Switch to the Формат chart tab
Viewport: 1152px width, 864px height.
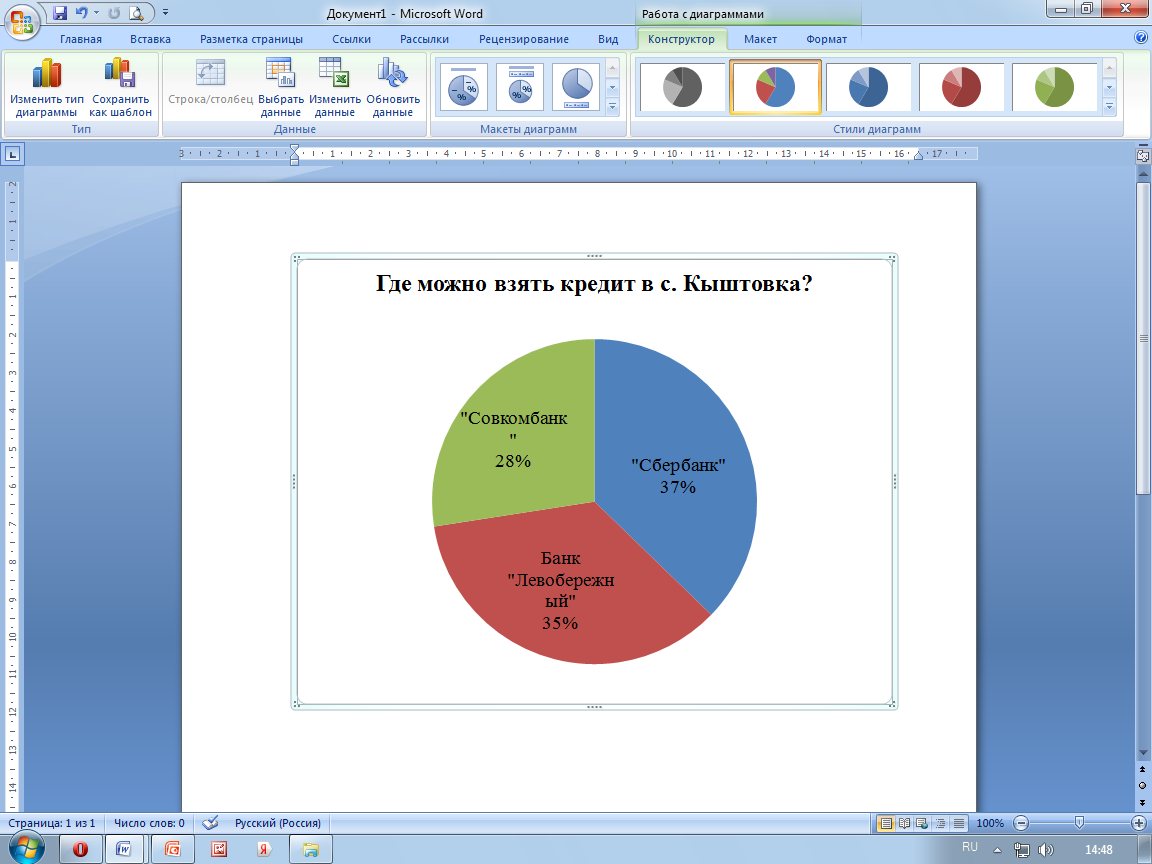(827, 39)
